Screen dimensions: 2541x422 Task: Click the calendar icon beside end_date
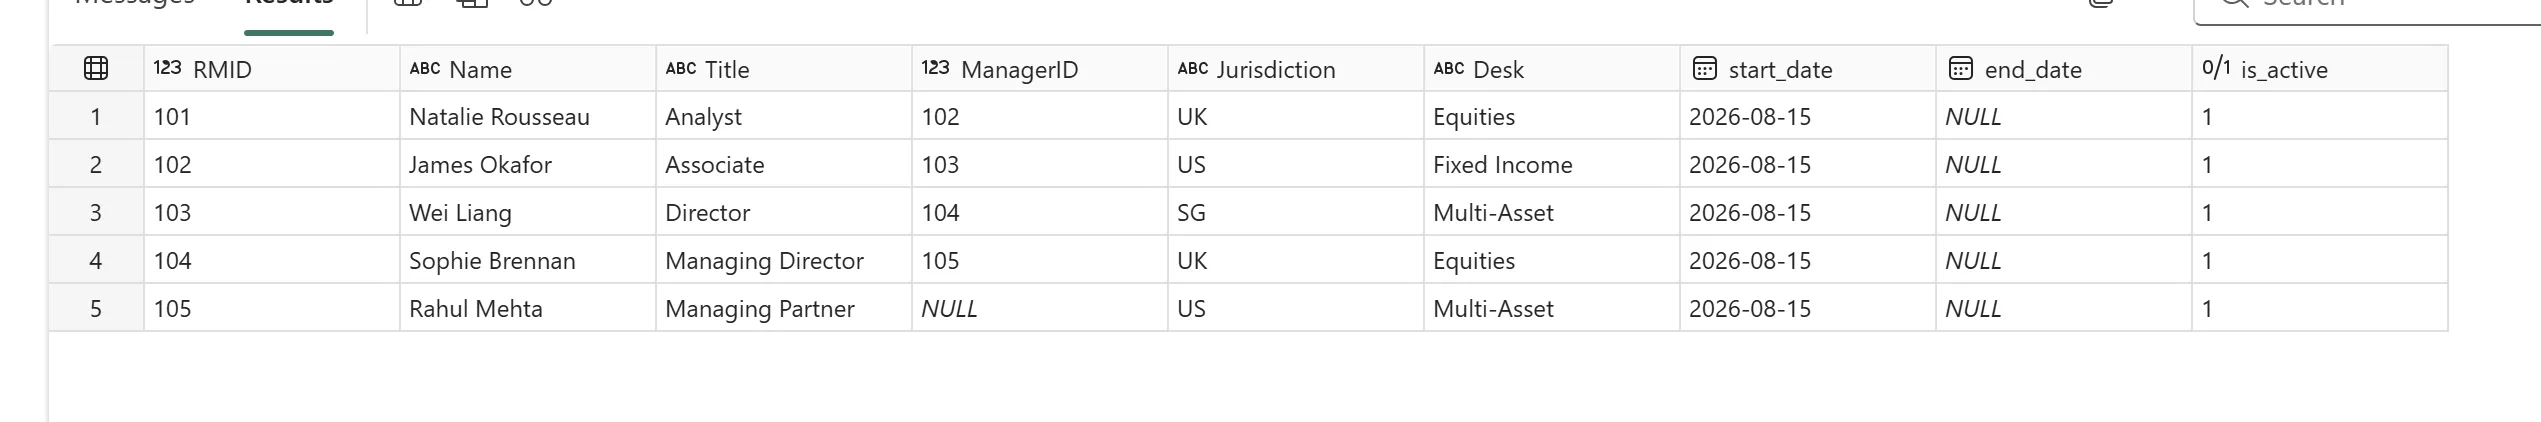point(1960,68)
